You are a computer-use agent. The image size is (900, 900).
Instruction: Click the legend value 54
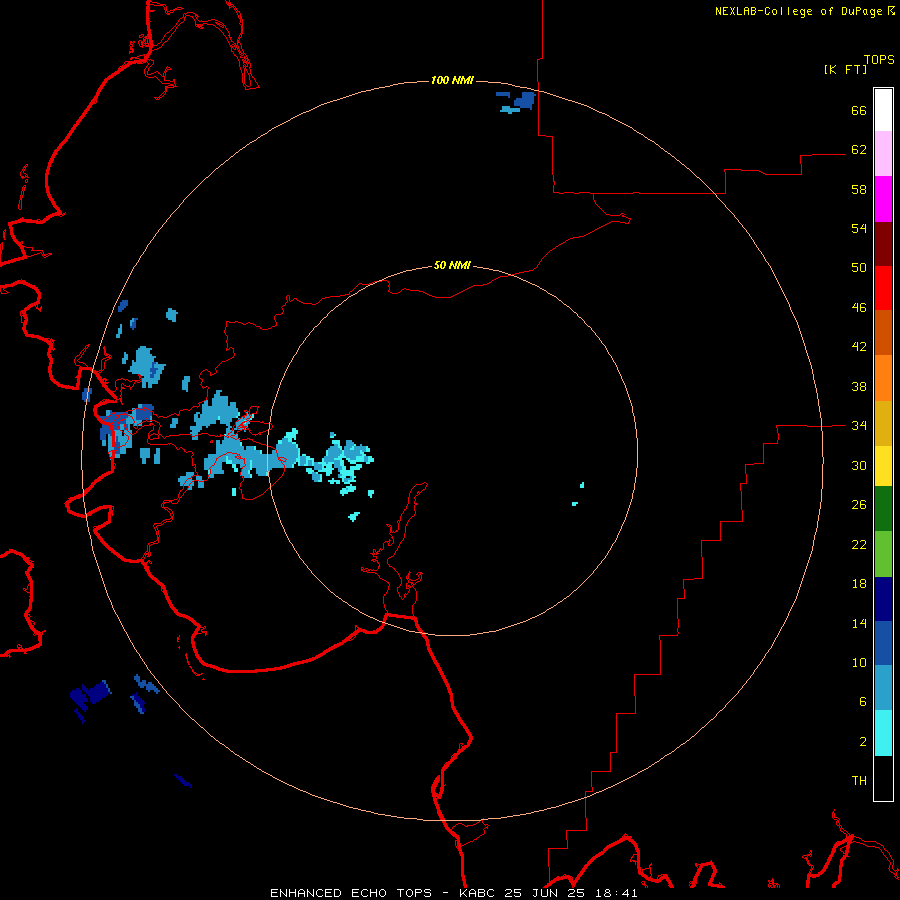pyautogui.click(x=859, y=228)
